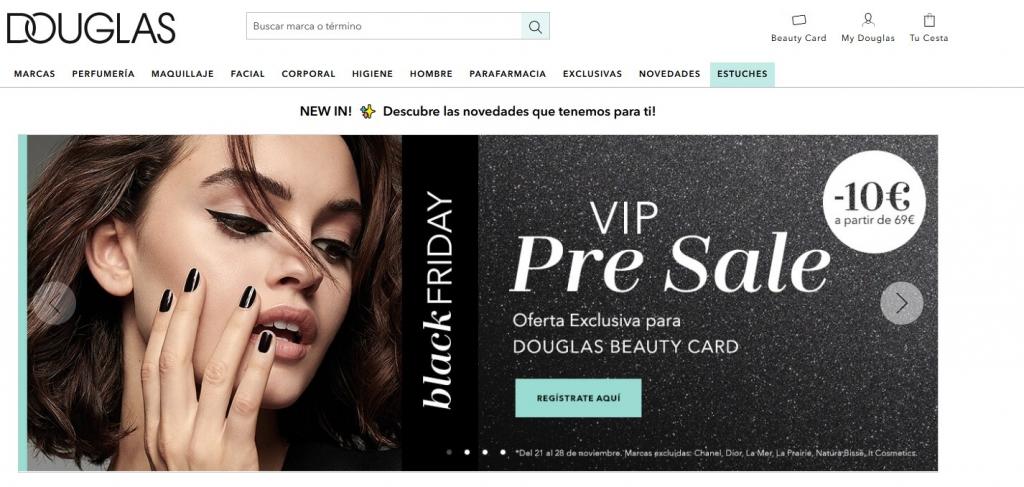
Task: Click the Douglas logo
Action: coord(91,28)
